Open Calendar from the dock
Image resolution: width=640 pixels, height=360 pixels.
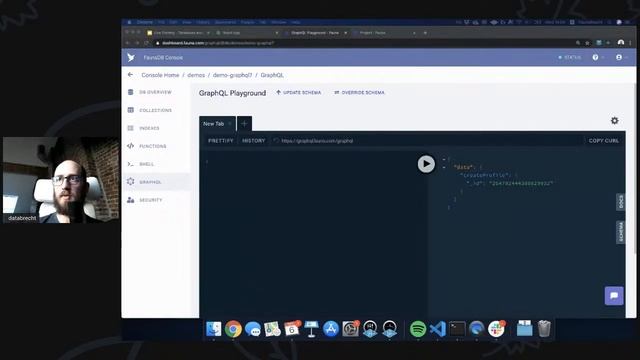point(292,329)
